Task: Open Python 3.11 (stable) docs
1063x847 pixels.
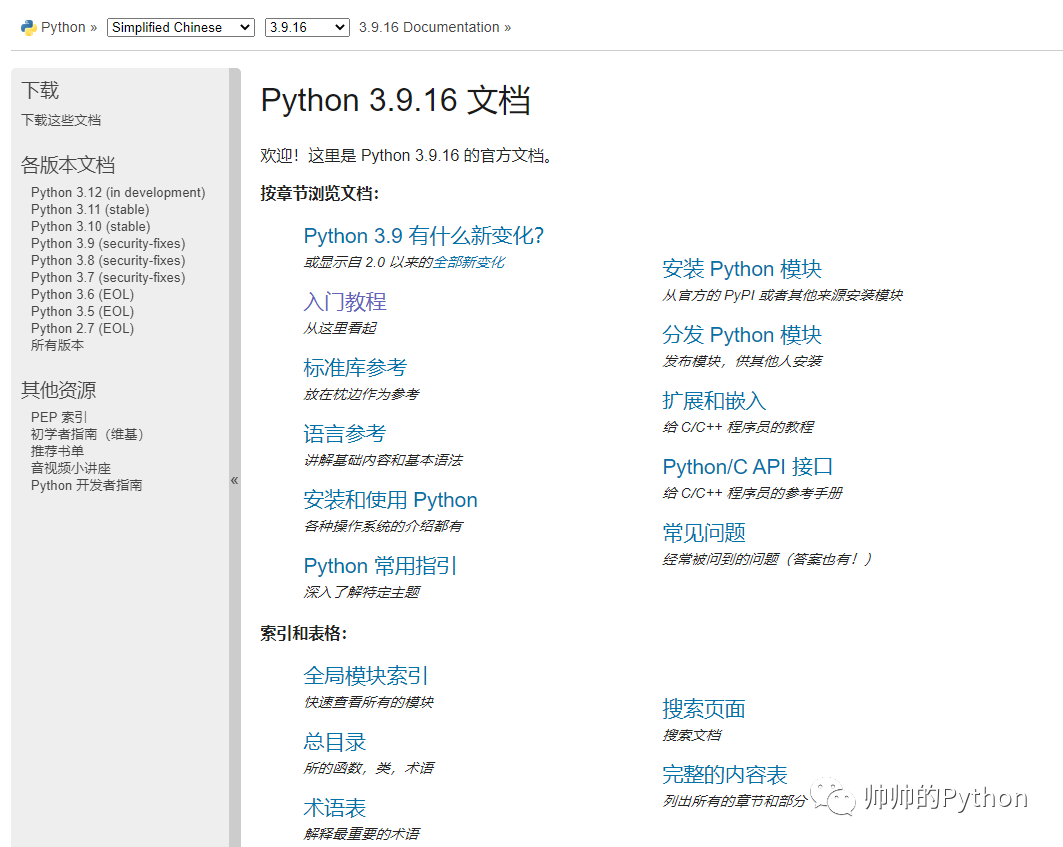Action: tap(90, 210)
